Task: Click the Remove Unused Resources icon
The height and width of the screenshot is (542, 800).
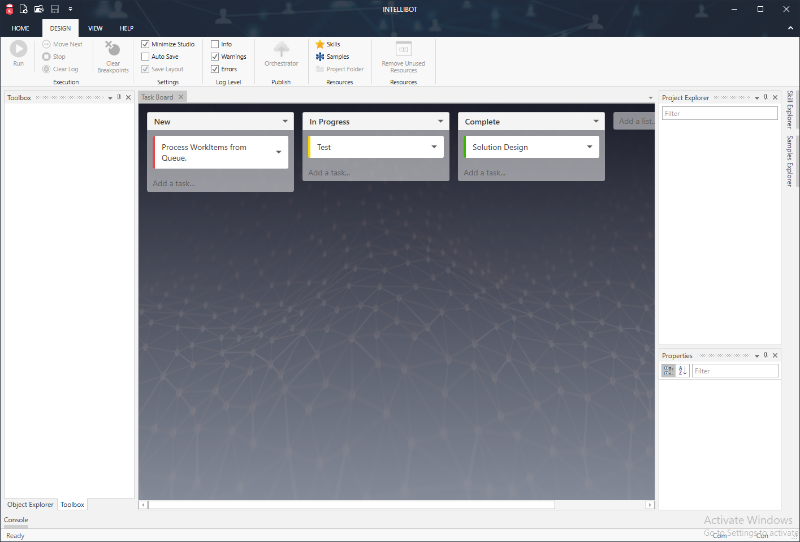Action: click(403, 49)
